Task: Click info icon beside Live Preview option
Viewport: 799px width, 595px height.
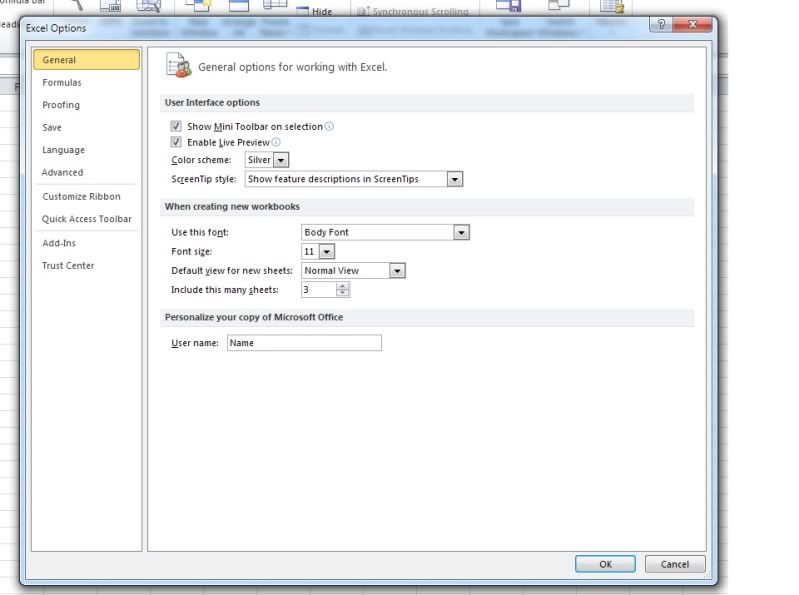Action: 276,142
